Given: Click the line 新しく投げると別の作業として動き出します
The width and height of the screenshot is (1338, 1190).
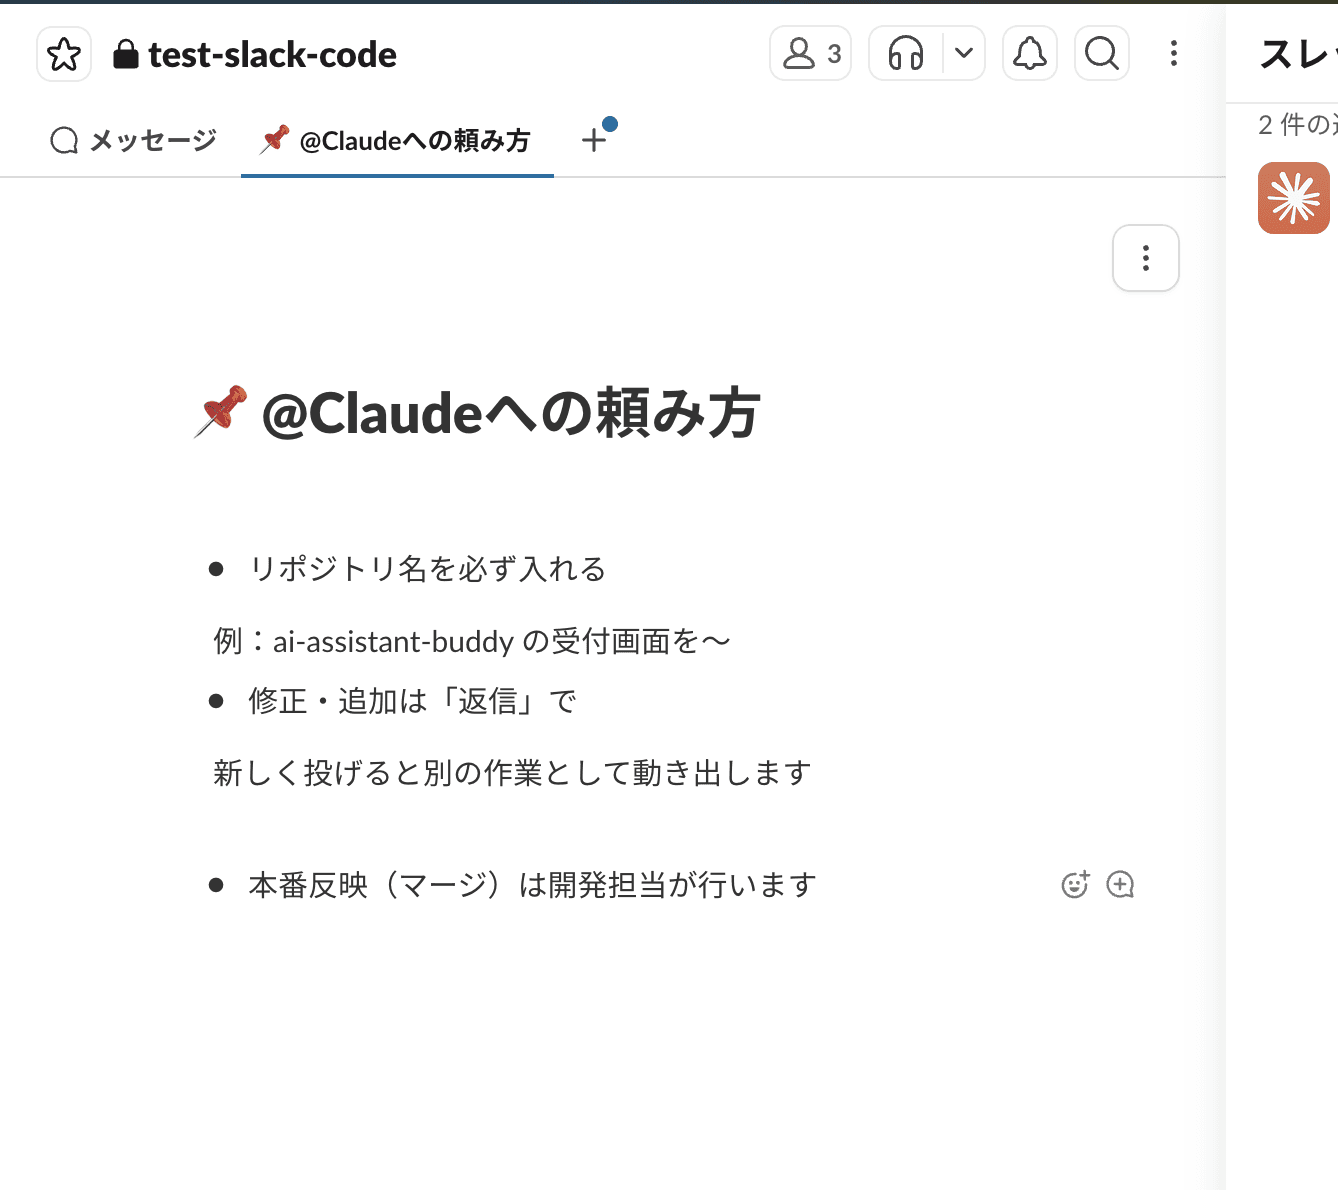Looking at the screenshot, I should (512, 773).
